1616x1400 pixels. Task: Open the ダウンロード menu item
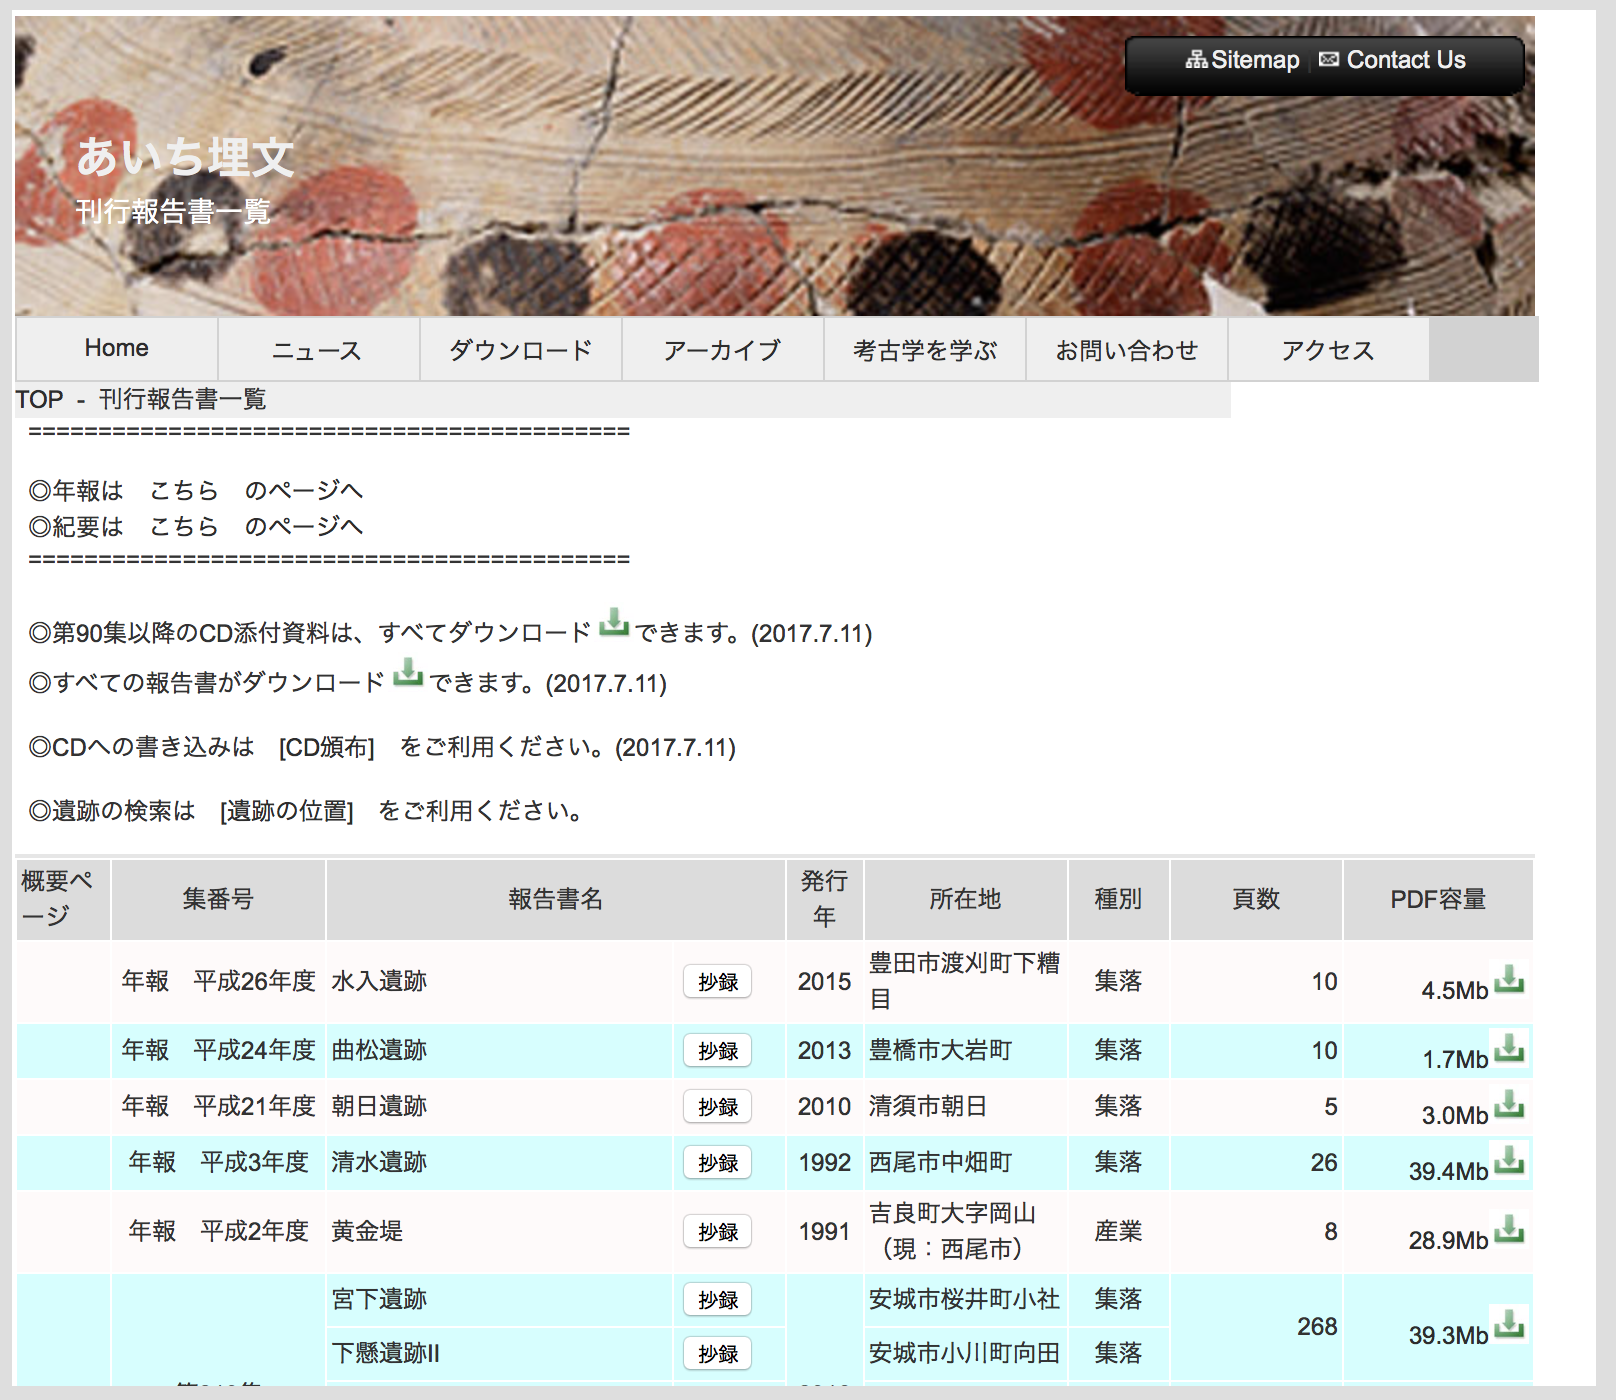click(x=520, y=348)
